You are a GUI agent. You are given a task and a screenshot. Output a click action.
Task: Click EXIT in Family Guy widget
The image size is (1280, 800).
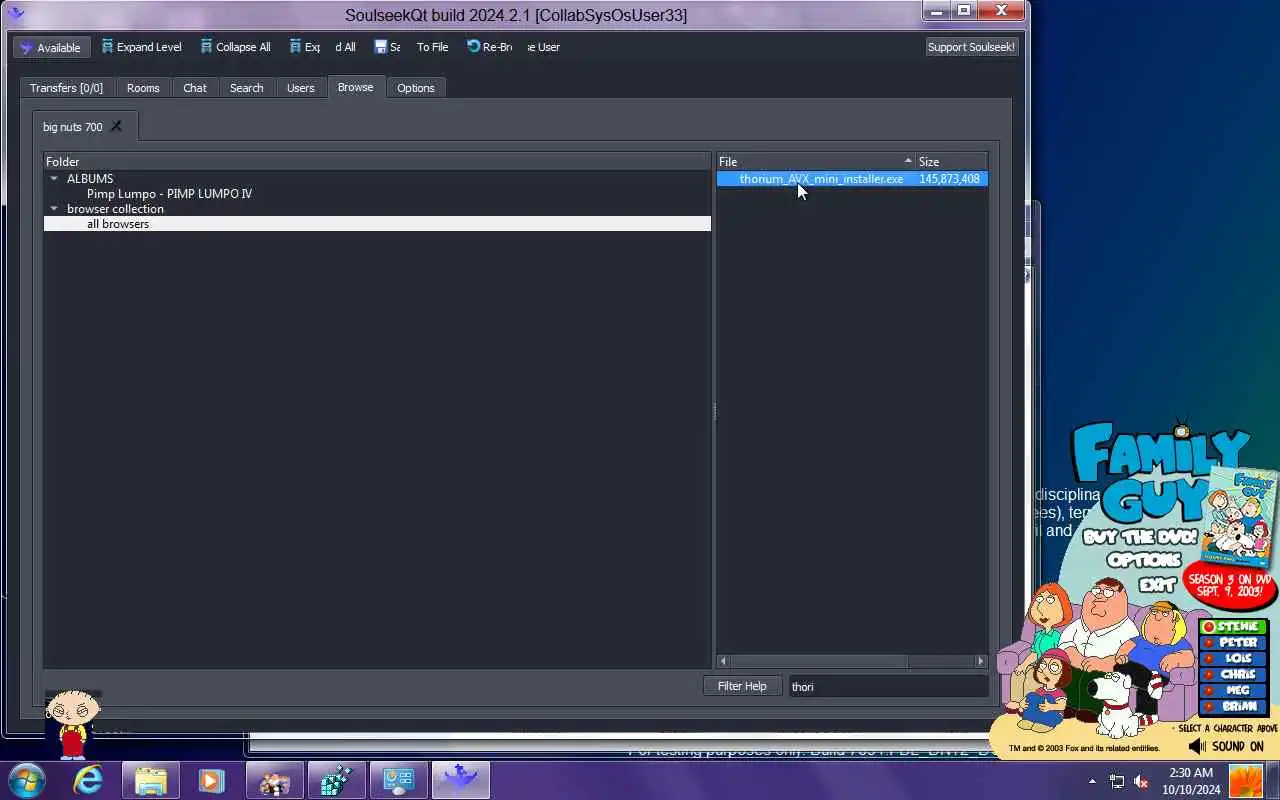[1157, 585]
